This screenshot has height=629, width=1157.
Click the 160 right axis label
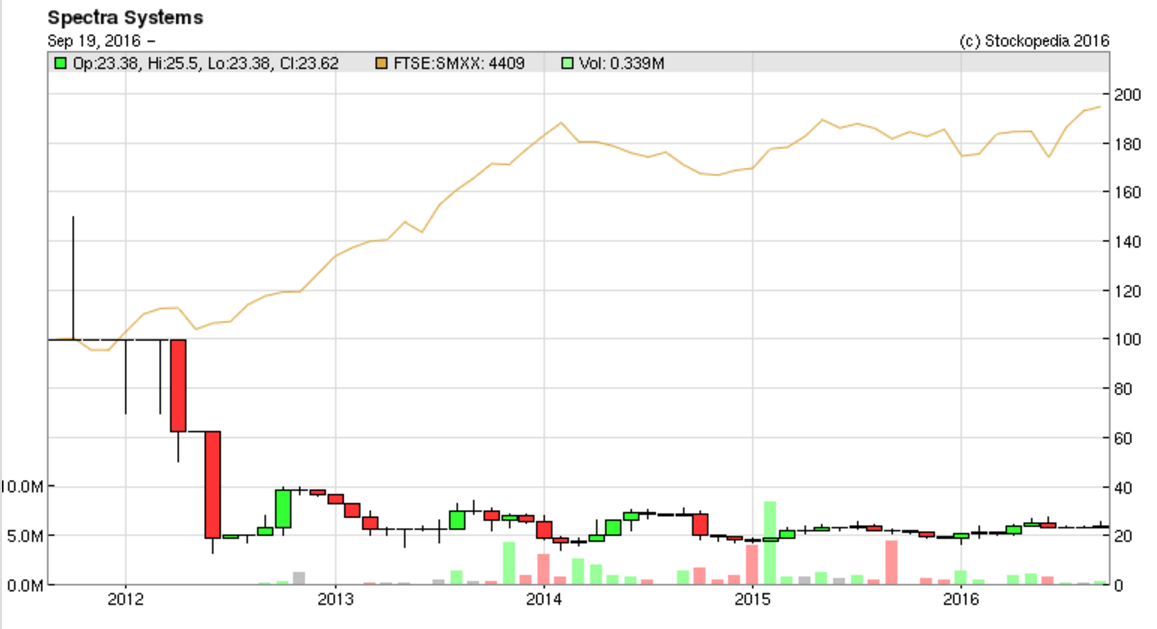1127,193
